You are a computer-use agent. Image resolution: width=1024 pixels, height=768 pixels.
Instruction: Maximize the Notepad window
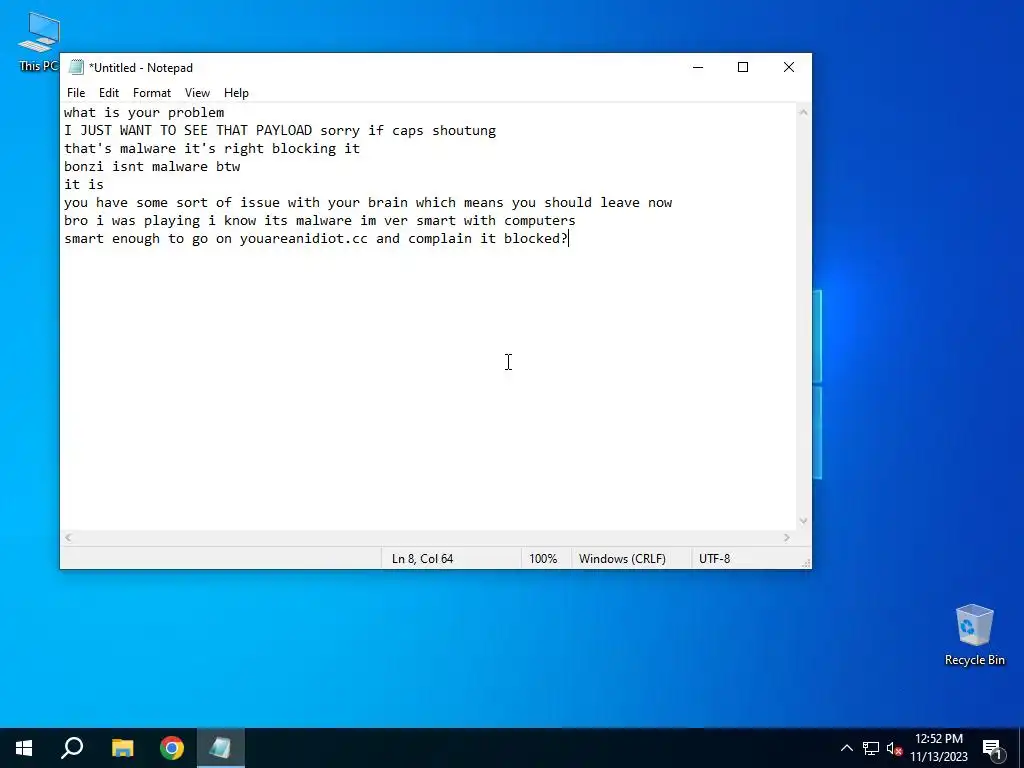click(x=743, y=67)
